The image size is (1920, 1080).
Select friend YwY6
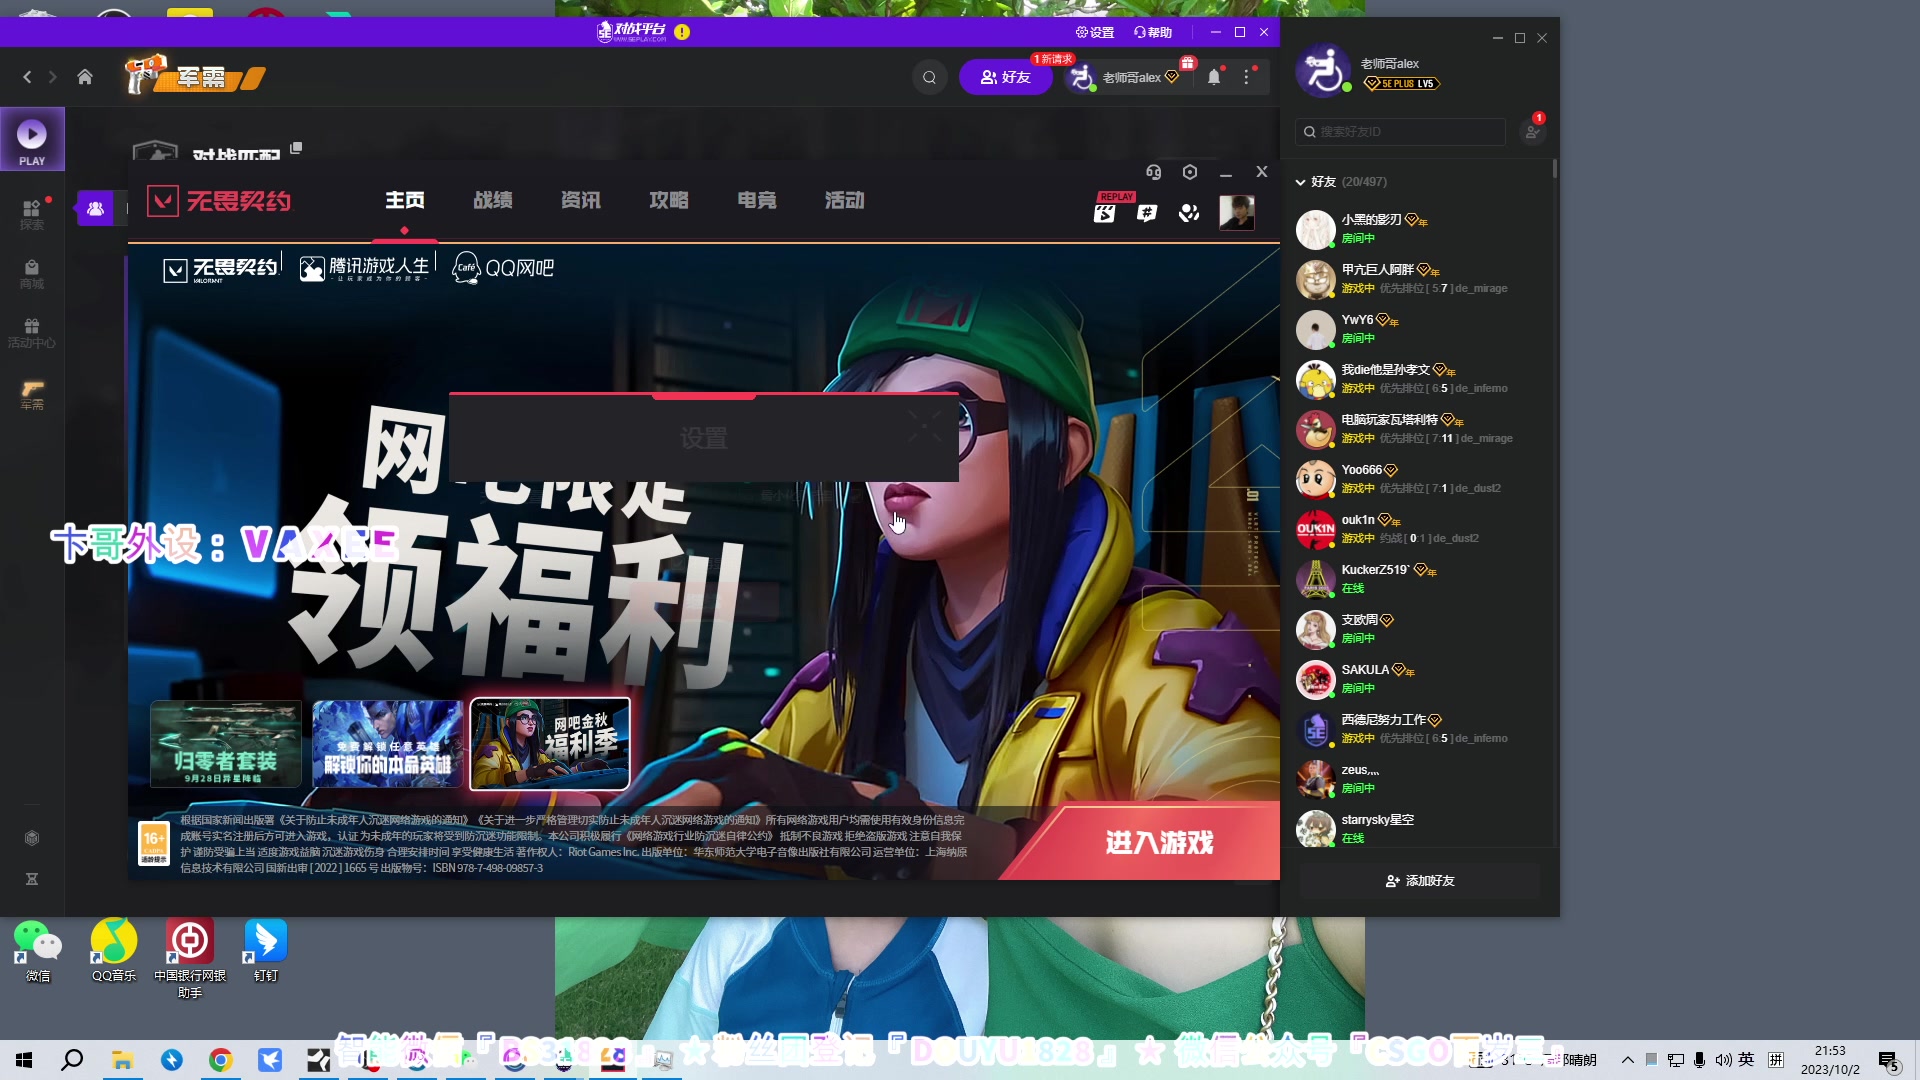1420,329
